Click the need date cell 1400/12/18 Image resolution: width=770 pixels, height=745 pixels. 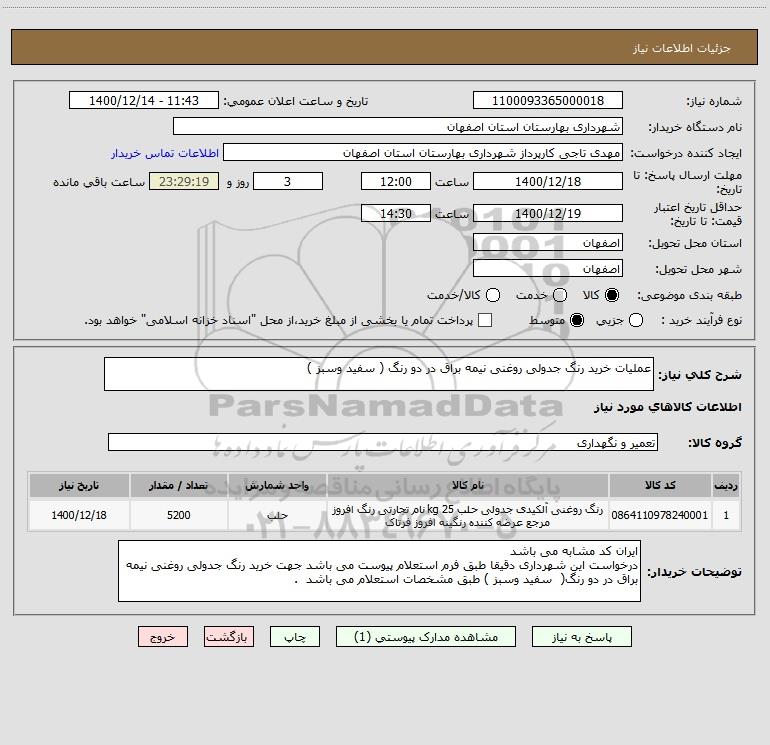tap(79, 515)
